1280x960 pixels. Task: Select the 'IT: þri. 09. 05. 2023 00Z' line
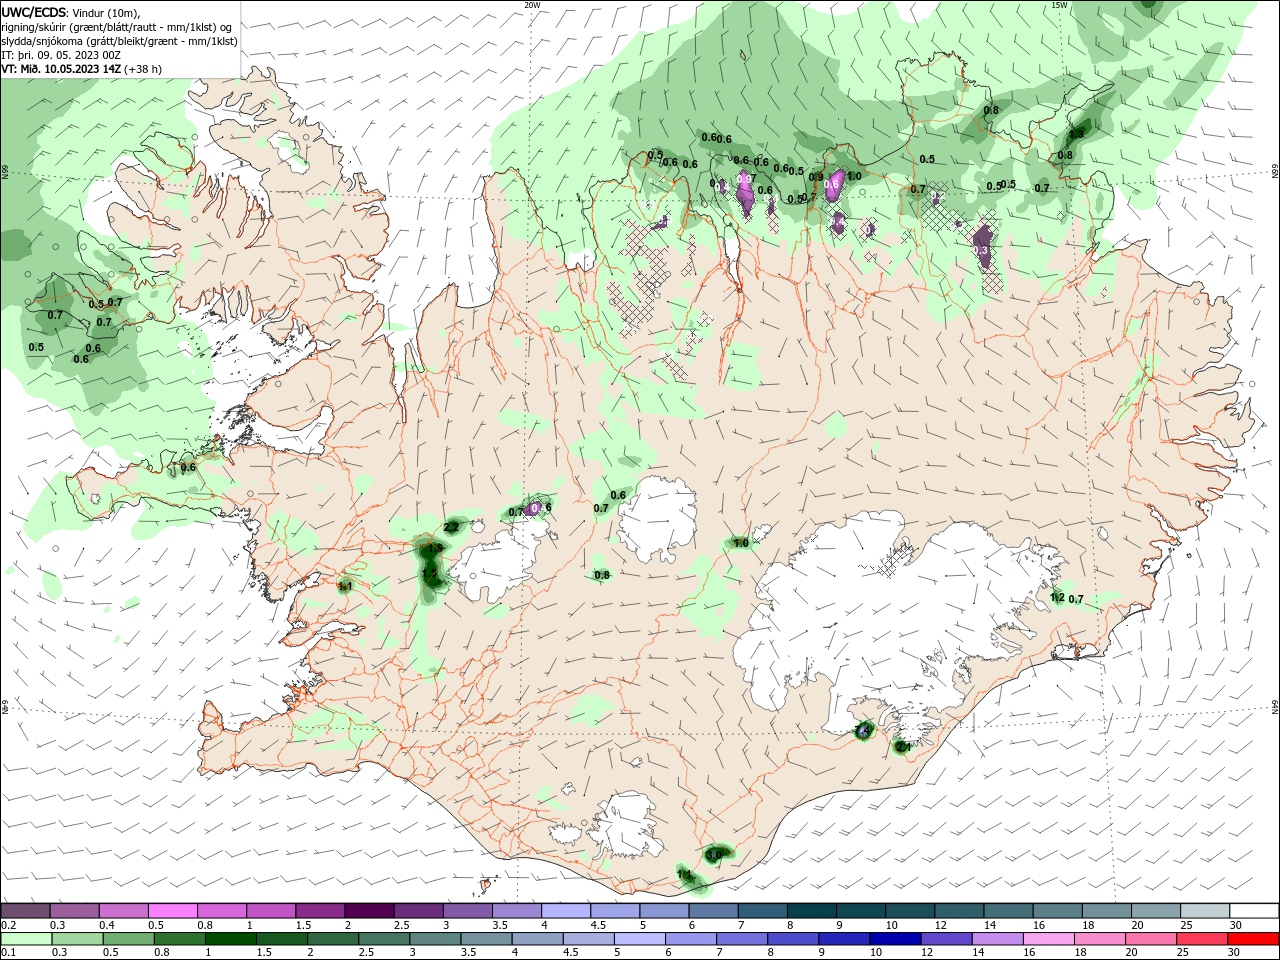pyautogui.click(x=60, y=55)
